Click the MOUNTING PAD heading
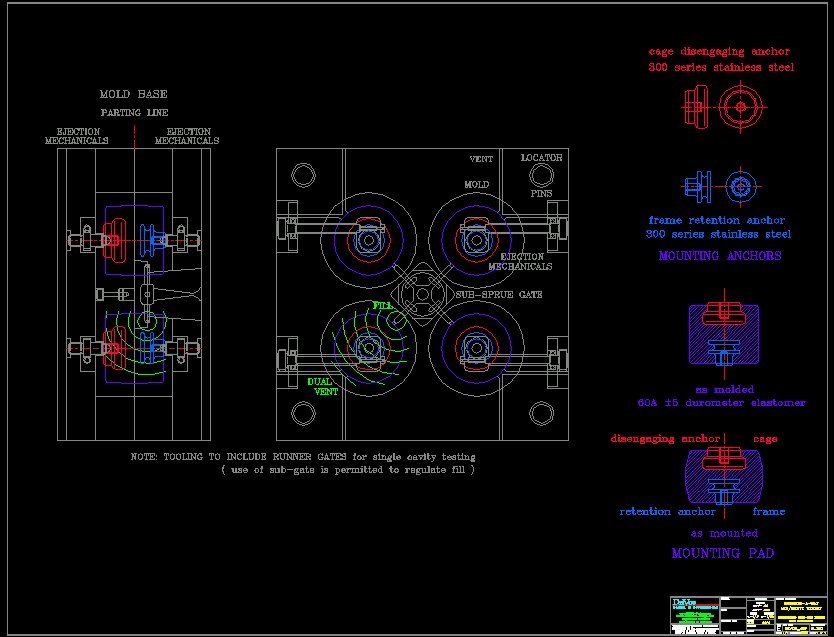Image resolution: width=834 pixels, height=637 pixels. 719,553
